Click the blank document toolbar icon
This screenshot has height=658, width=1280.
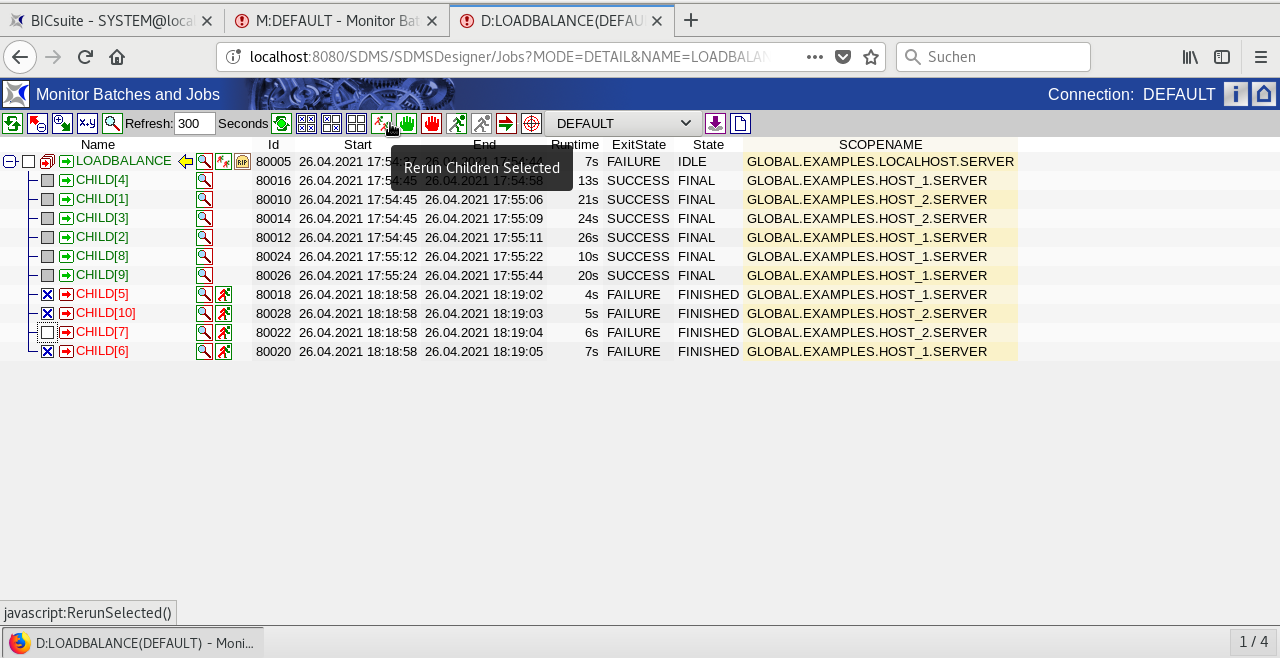coord(740,123)
